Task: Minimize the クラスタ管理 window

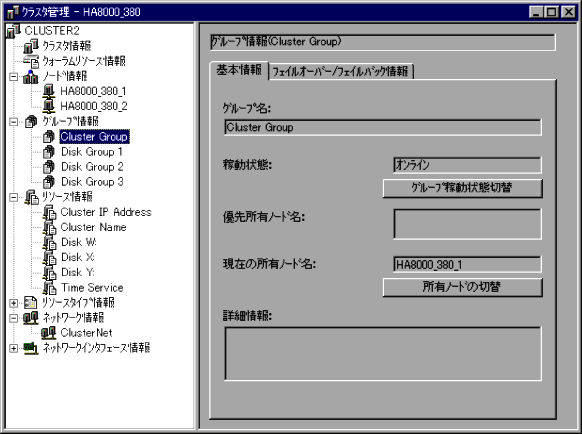Action: click(536, 12)
